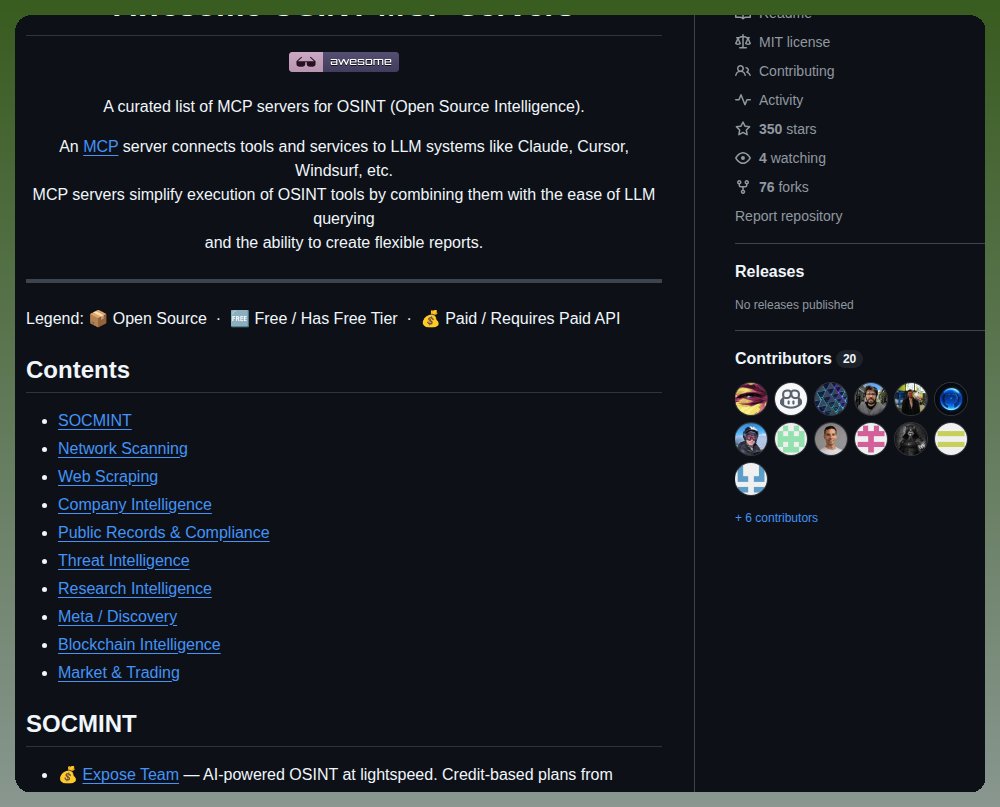
Task: Open the green checkered identicon contributor avatar
Action: [x=791, y=439]
